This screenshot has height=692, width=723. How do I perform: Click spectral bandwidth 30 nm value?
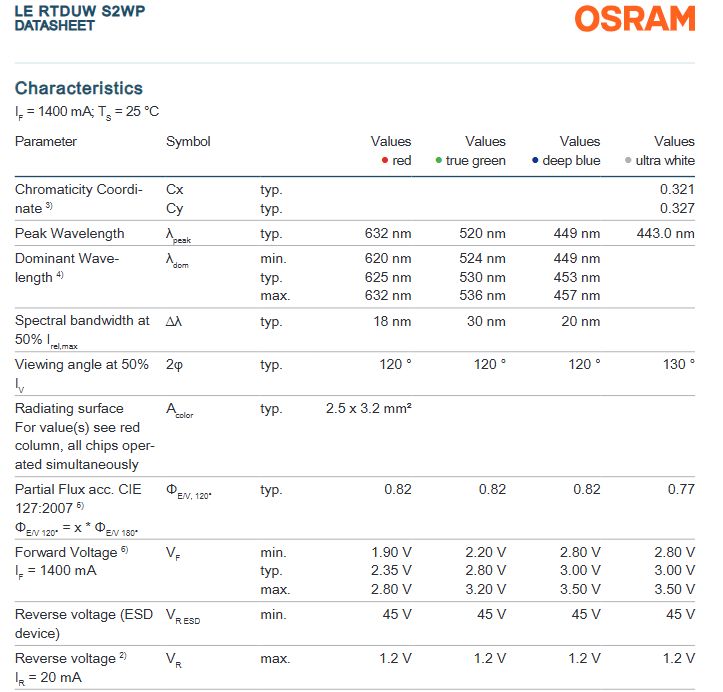tap(486, 321)
